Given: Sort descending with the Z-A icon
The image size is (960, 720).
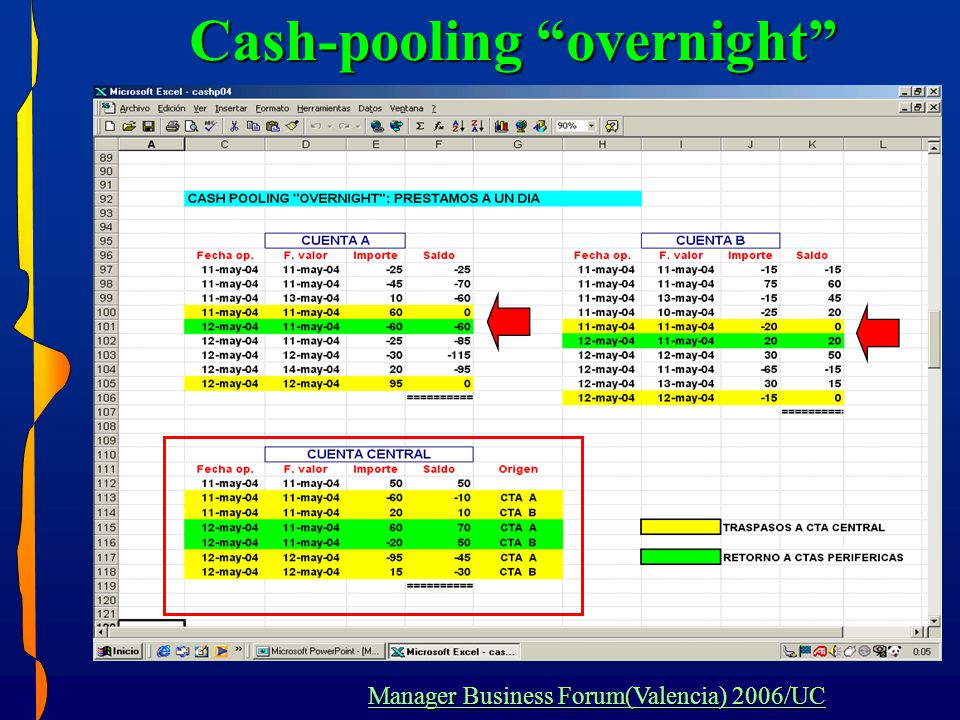Looking at the screenshot, I should pyautogui.click(x=478, y=126).
